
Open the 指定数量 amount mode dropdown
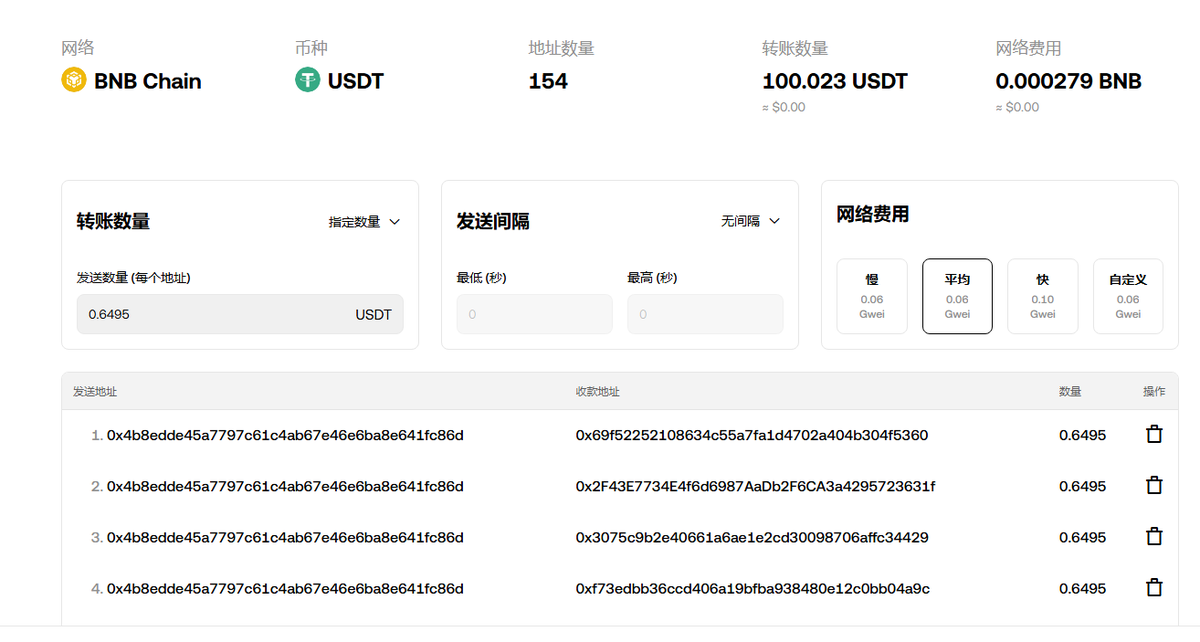pos(364,222)
